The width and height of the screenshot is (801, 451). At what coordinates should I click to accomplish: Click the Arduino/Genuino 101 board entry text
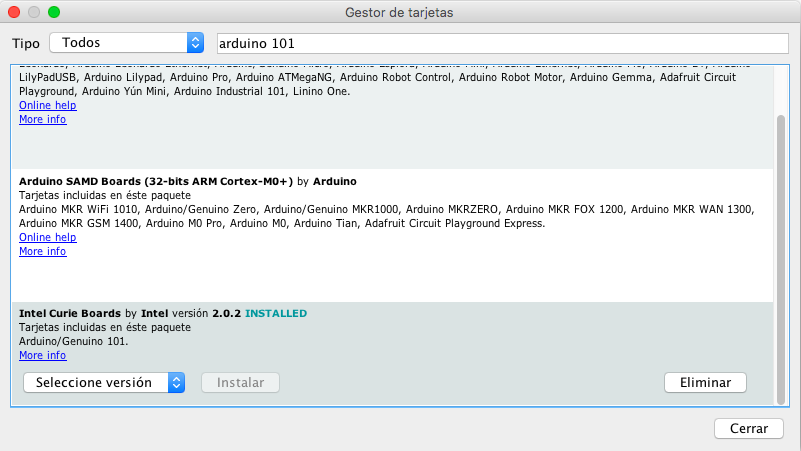[x=74, y=341]
